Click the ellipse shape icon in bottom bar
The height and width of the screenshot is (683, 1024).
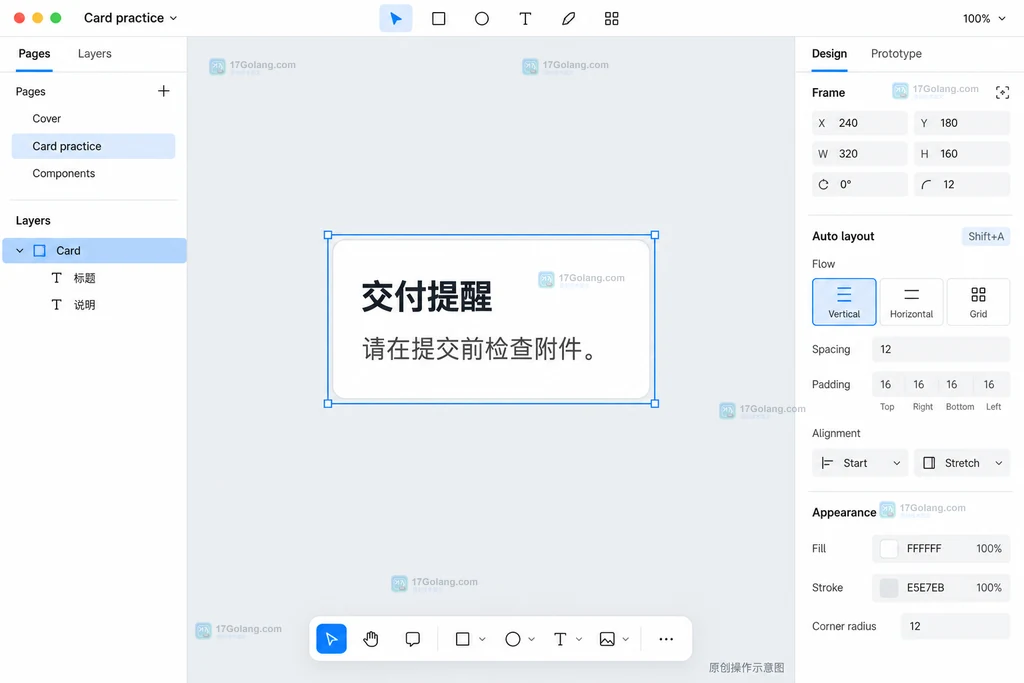[x=513, y=639]
